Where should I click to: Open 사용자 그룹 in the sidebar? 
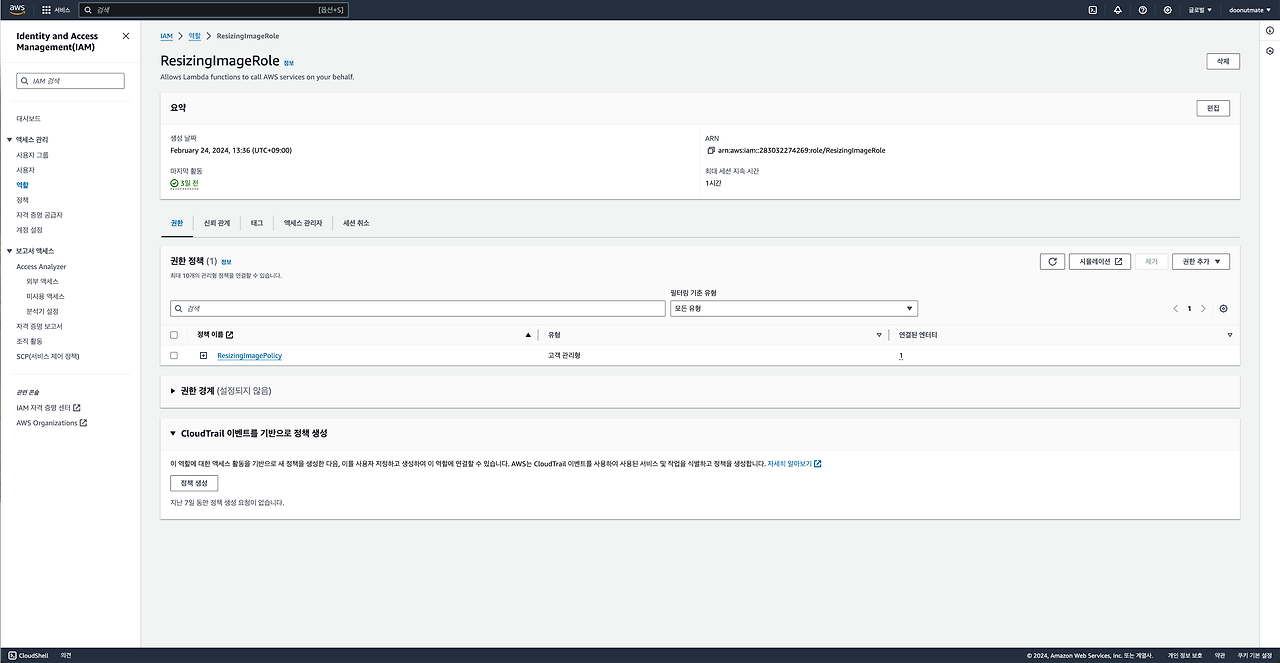[x=33, y=155]
